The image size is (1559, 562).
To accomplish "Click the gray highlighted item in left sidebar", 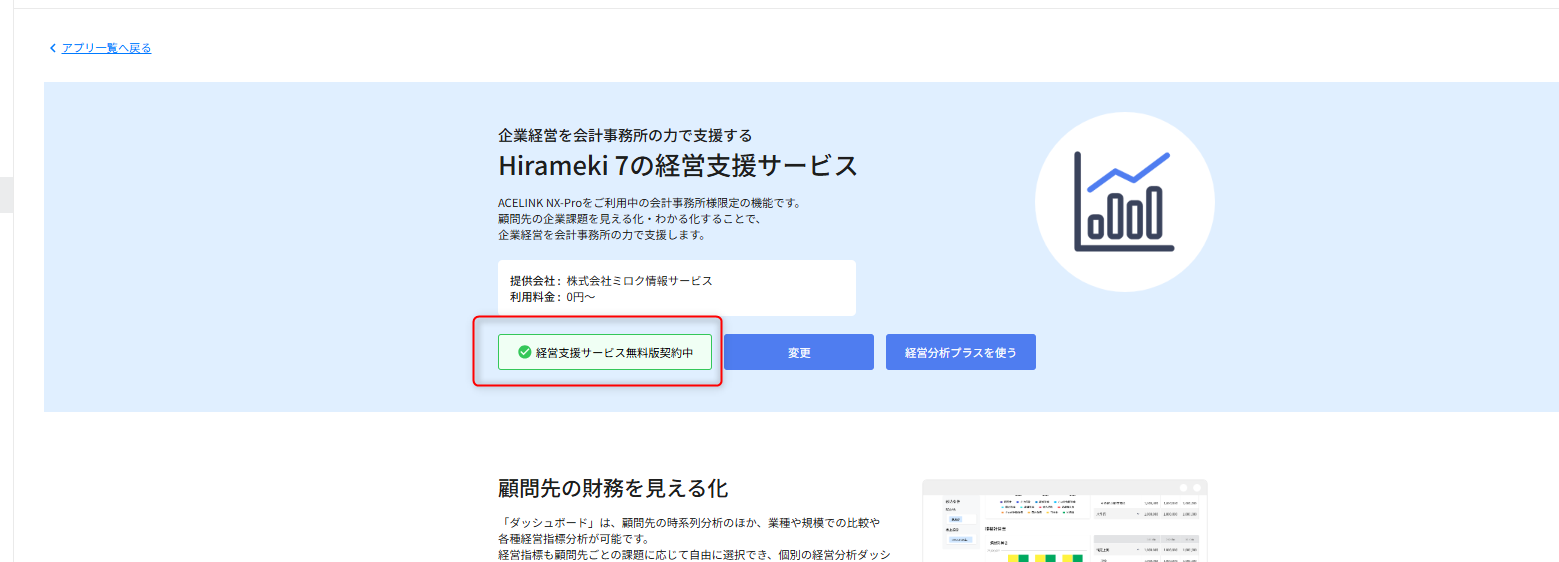I will (5, 195).
